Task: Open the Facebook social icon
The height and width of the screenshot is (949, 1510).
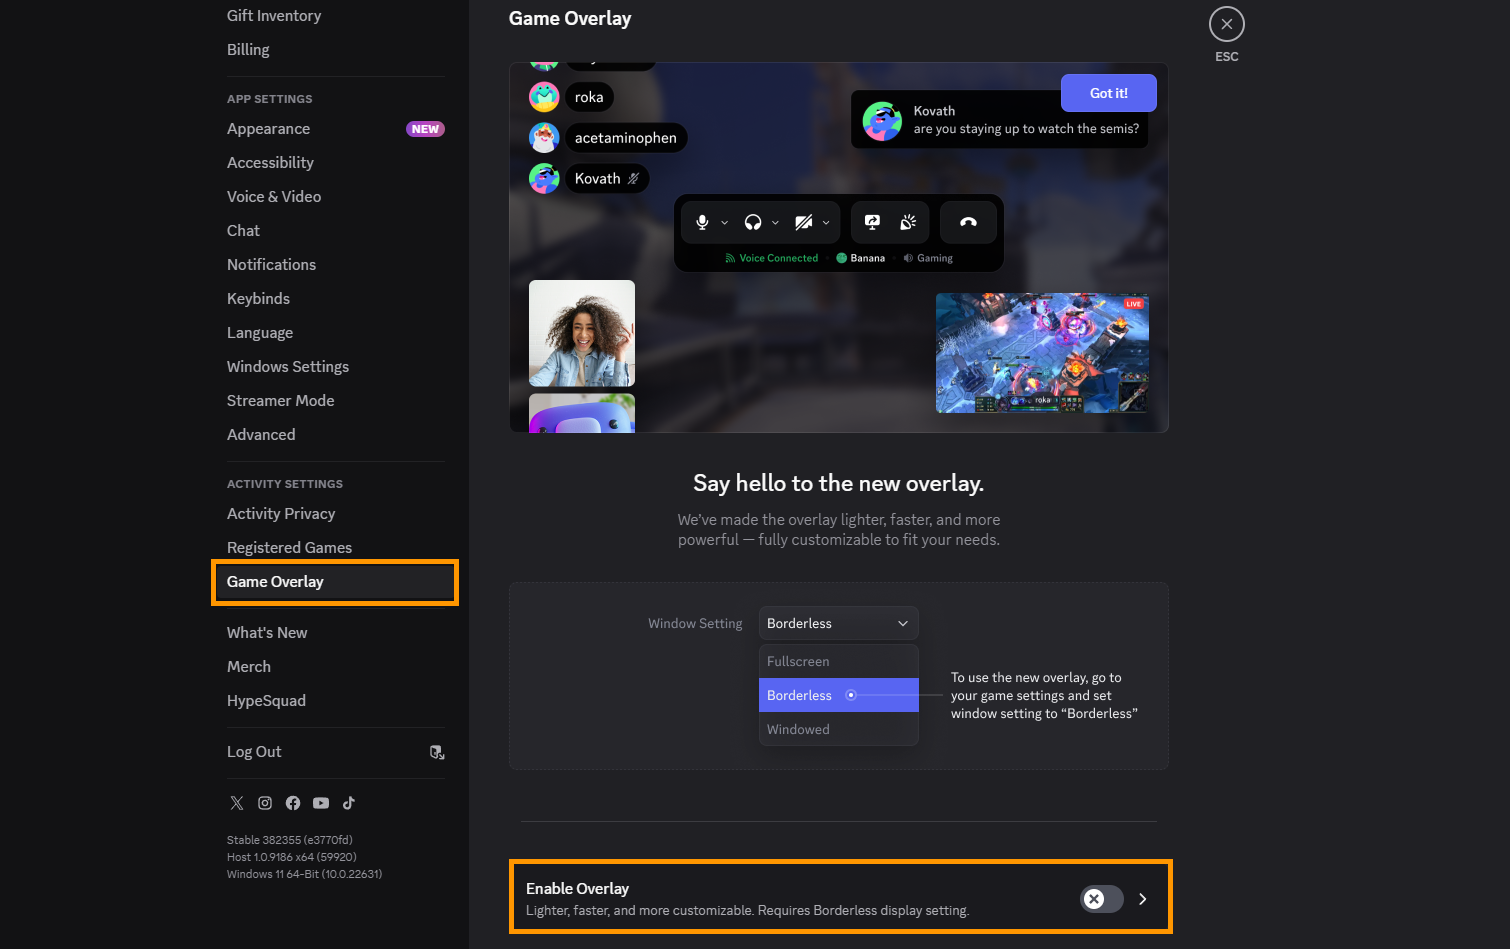Action: [x=293, y=803]
